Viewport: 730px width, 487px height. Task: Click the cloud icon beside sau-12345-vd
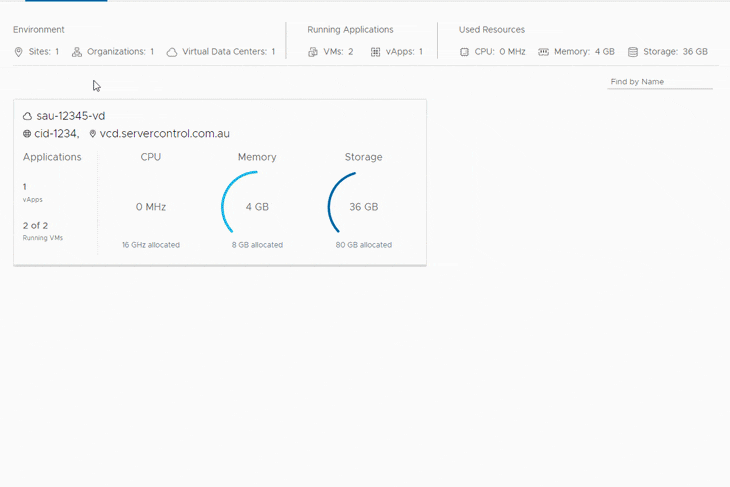[x=28, y=116]
